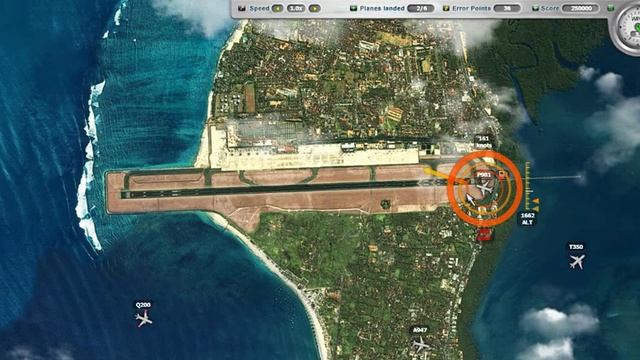Increase the game speed with right arrow
The height and width of the screenshot is (360, 640).
[x=314, y=8]
